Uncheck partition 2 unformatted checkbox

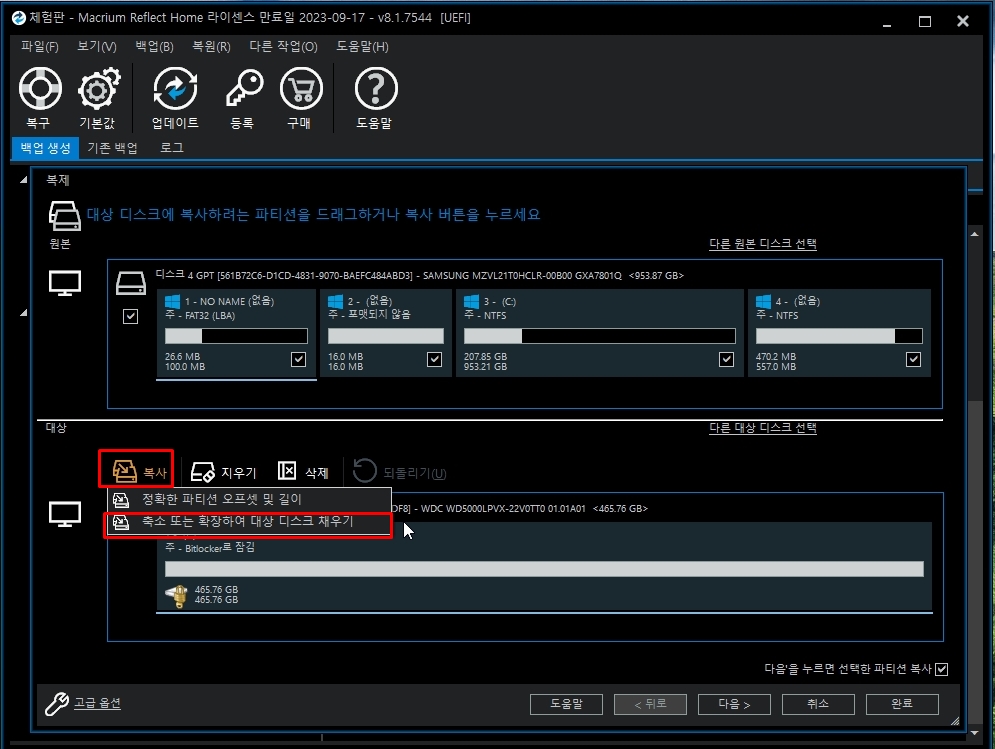(x=434, y=359)
